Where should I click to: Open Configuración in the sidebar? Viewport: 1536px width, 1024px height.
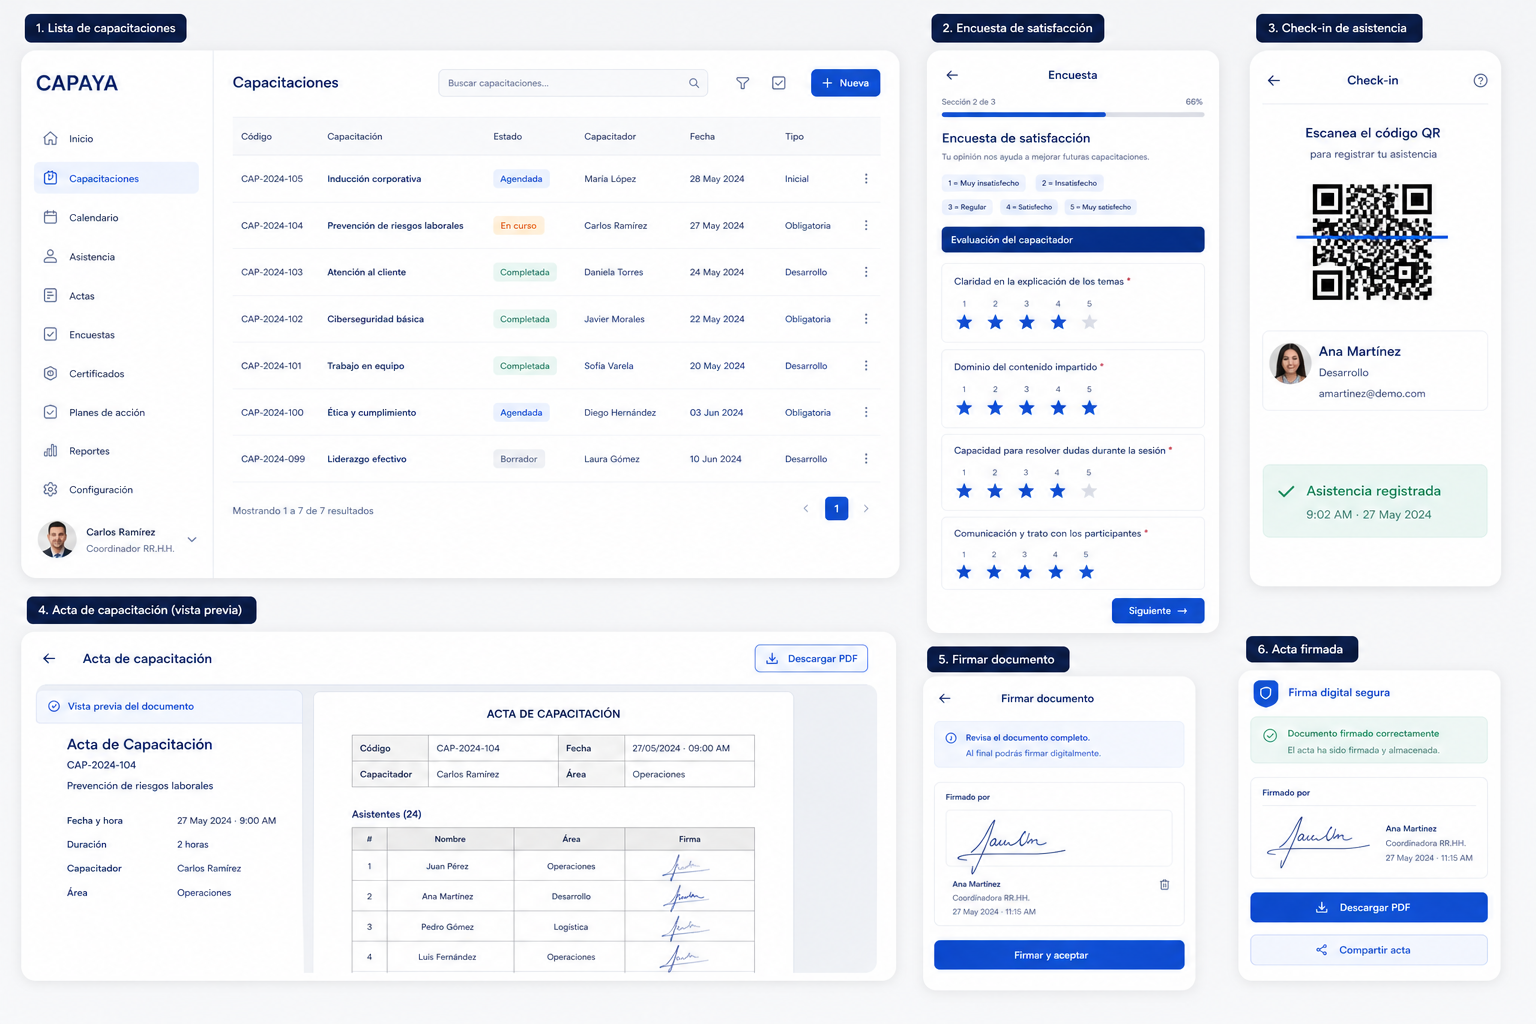116,490
